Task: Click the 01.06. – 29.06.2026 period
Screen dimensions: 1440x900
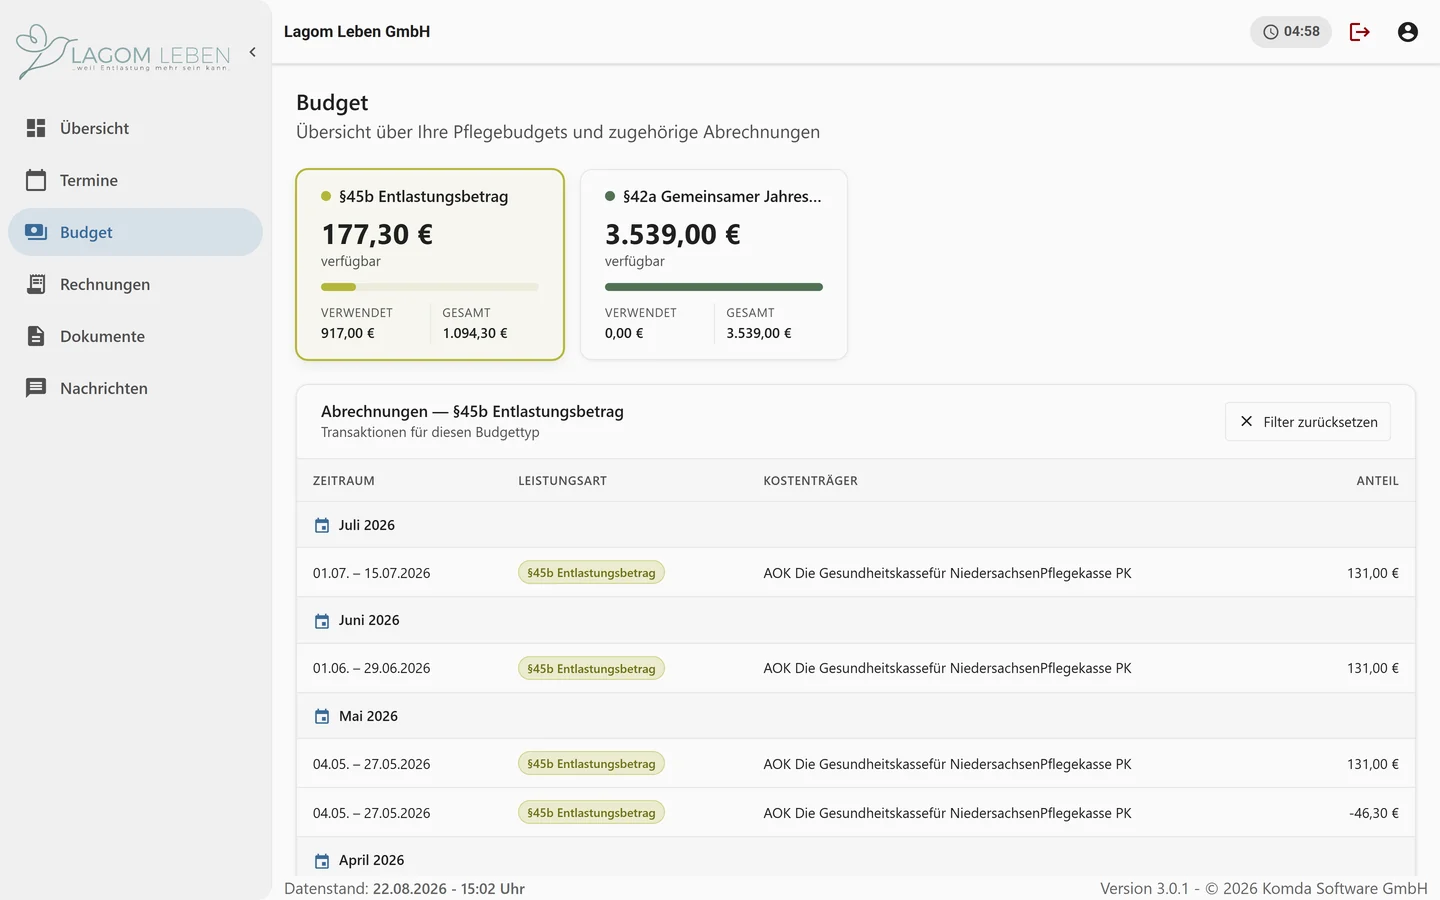Action: click(371, 668)
